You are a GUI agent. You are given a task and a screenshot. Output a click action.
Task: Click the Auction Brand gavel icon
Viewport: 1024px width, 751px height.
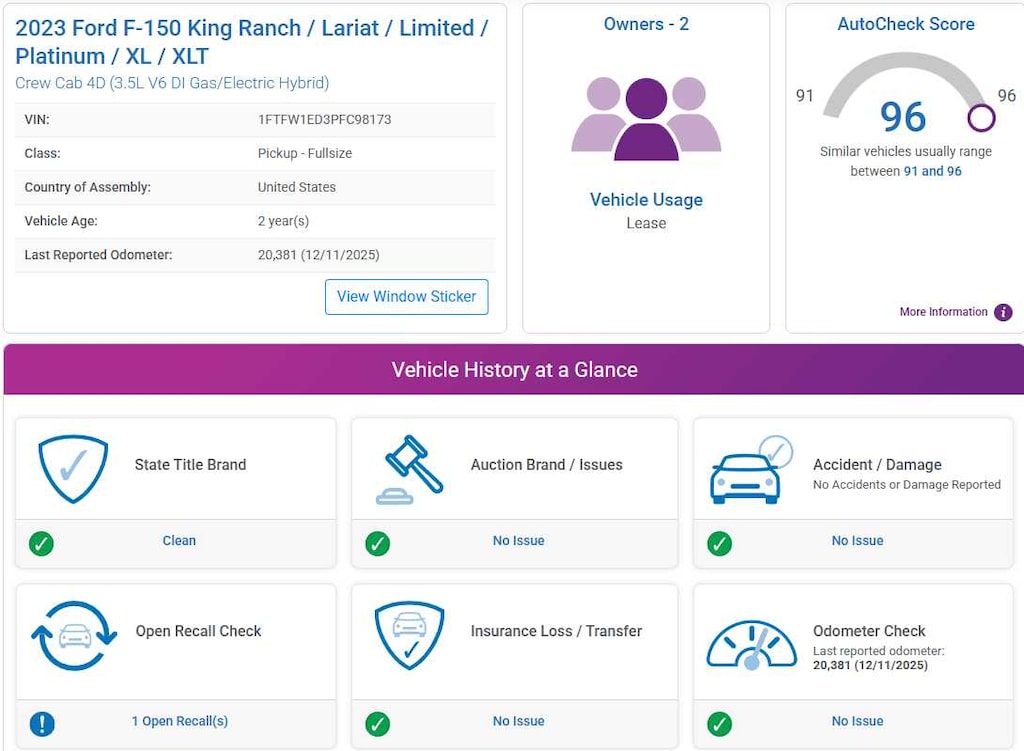[410, 468]
